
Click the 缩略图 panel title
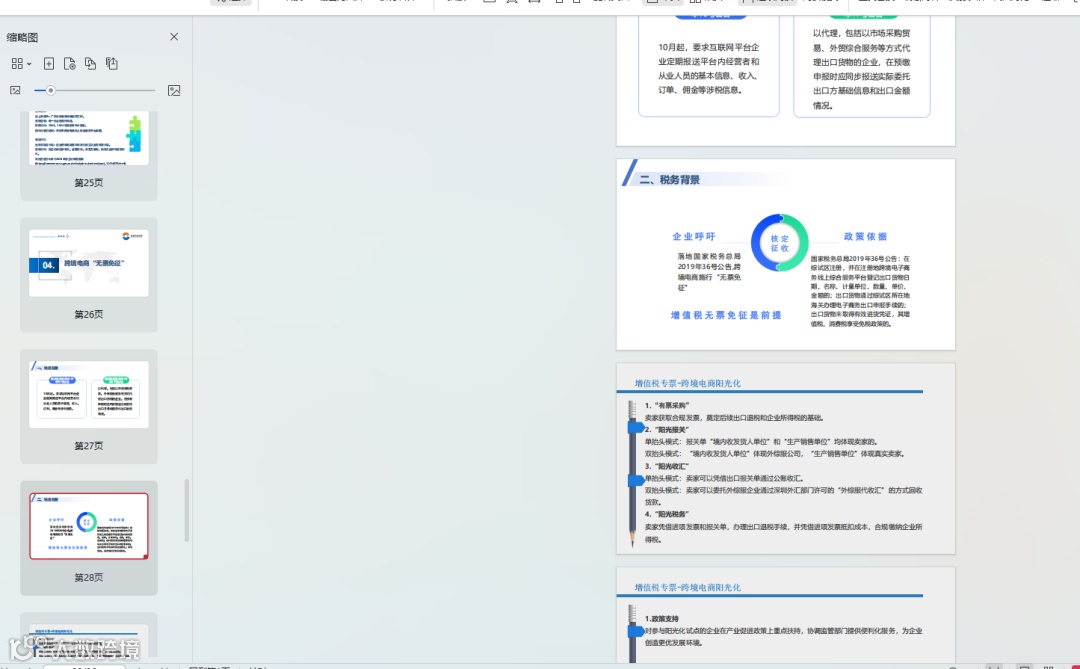[23, 37]
